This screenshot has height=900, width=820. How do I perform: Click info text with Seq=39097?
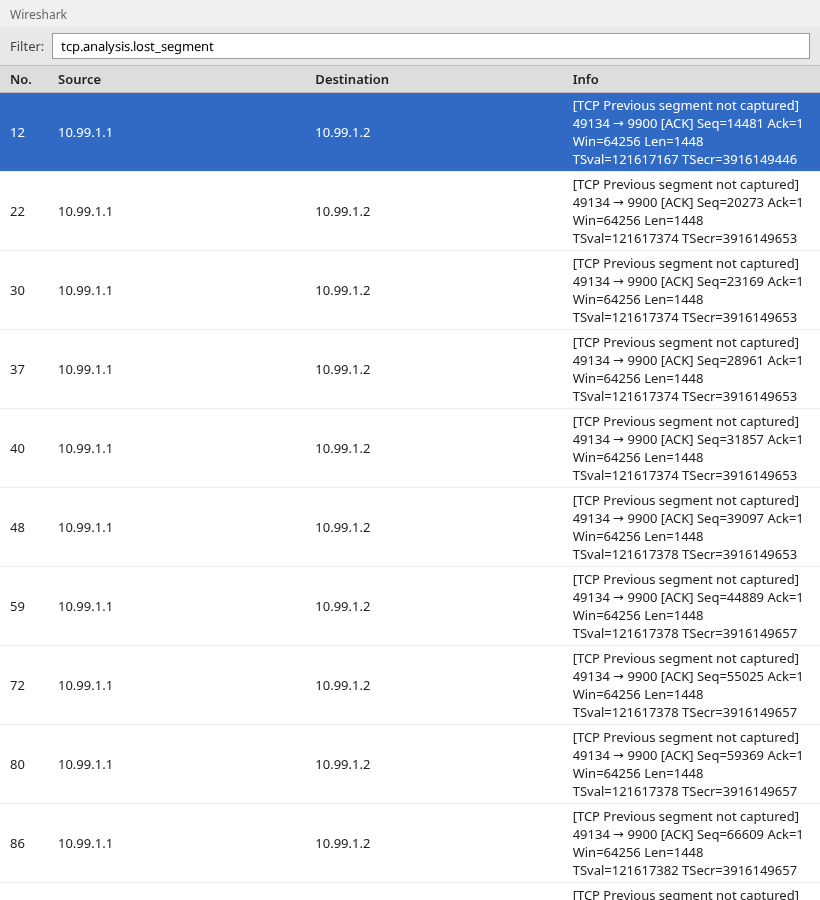[x=687, y=528]
